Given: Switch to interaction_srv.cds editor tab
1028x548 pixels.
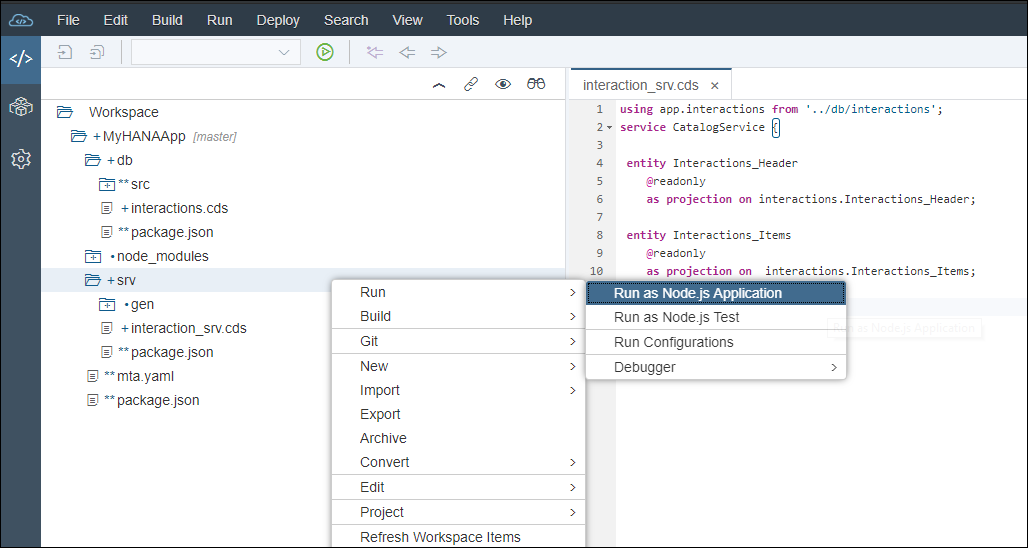Looking at the screenshot, I should point(641,85).
